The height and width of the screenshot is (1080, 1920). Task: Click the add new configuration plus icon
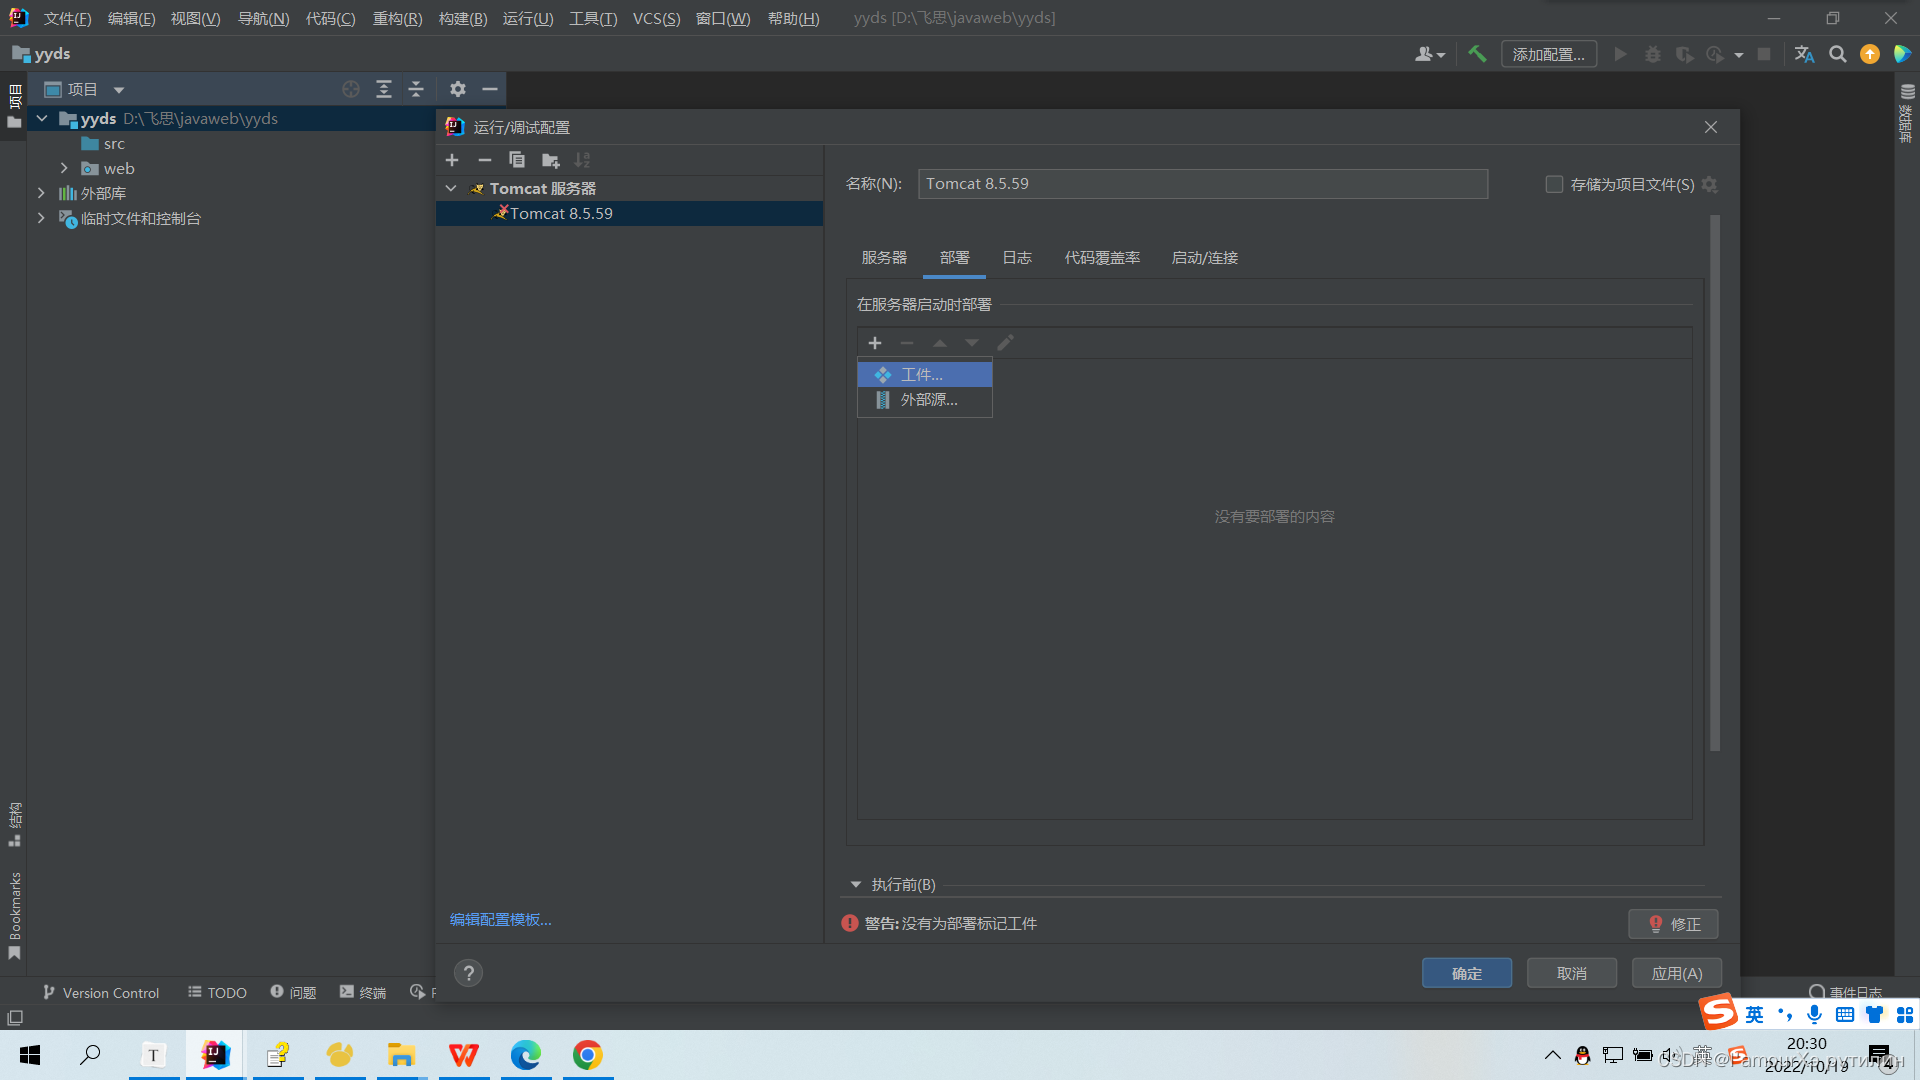pyautogui.click(x=452, y=160)
